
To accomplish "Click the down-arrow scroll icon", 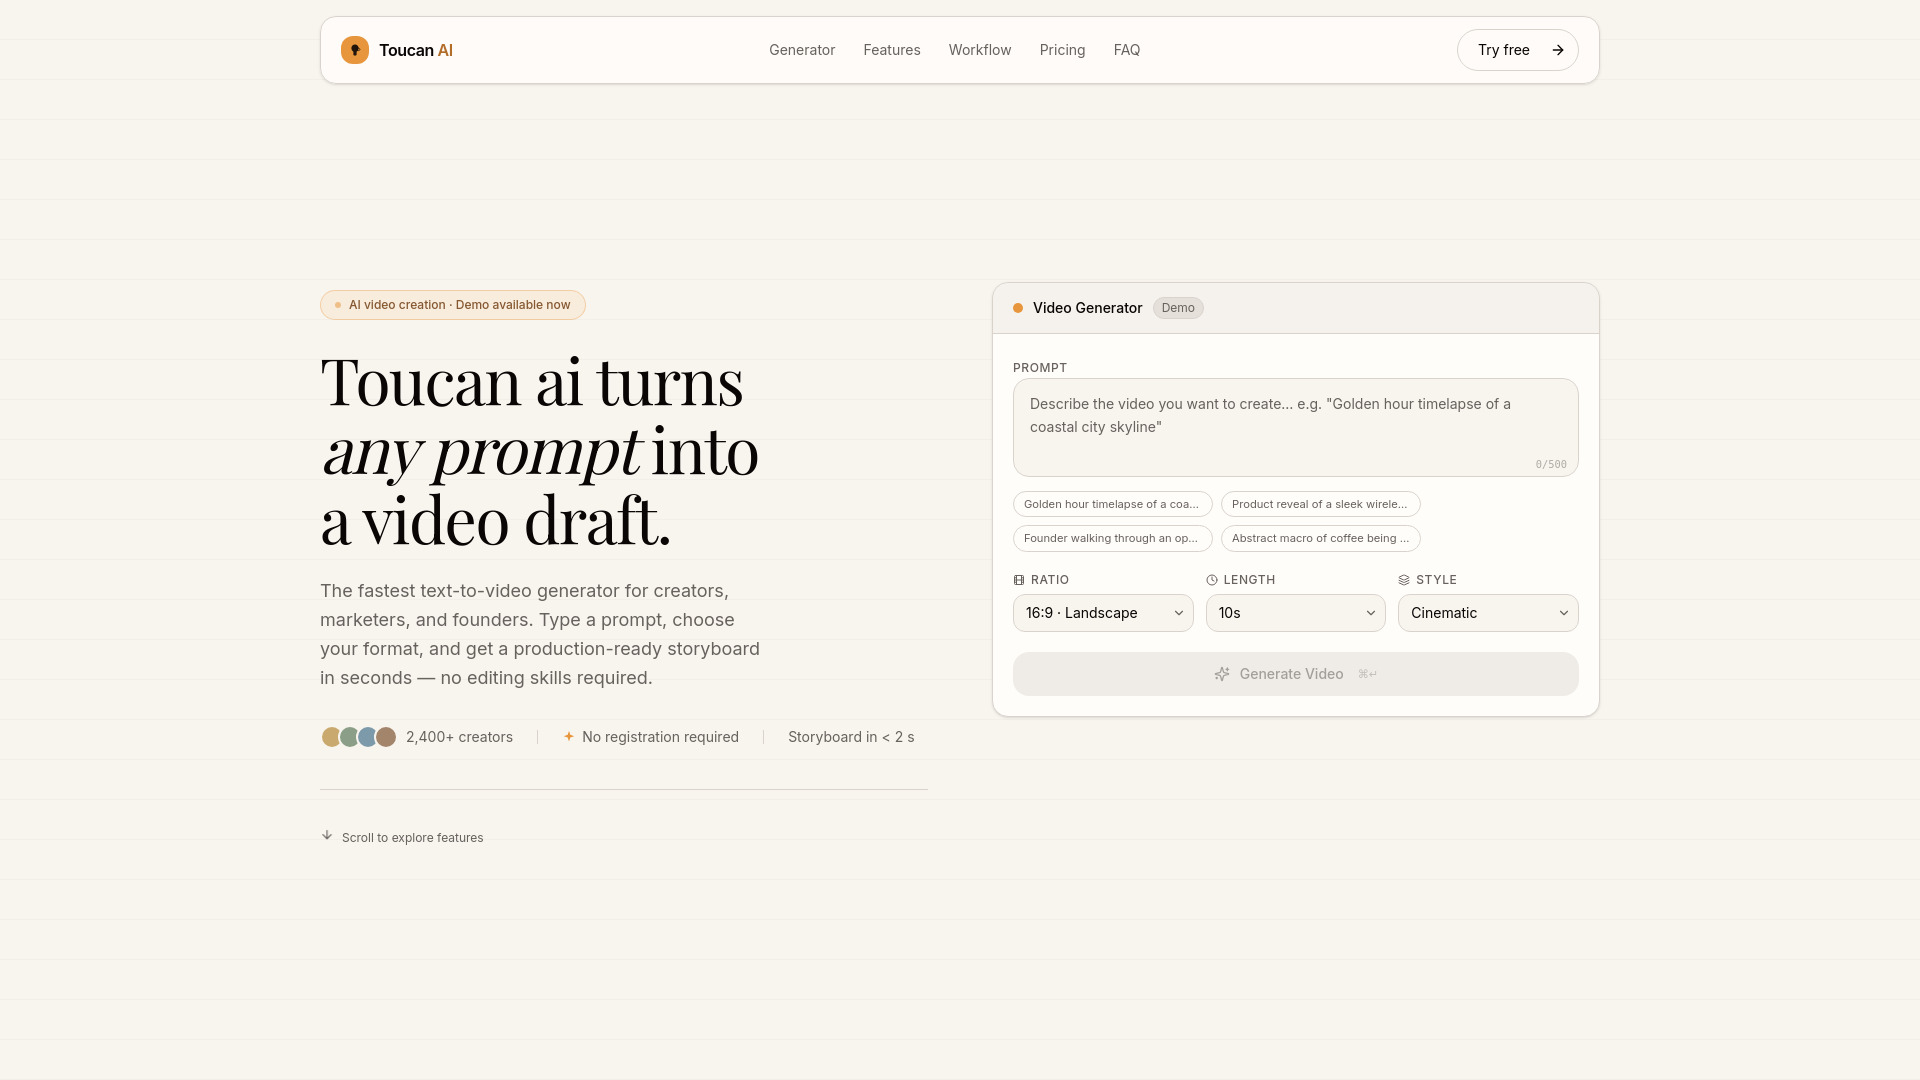I will coord(327,835).
